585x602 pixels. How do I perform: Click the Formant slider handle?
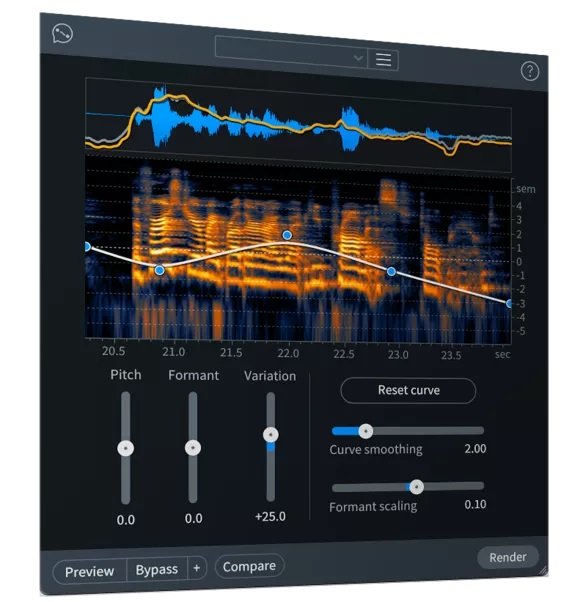[x=193, y=448]
